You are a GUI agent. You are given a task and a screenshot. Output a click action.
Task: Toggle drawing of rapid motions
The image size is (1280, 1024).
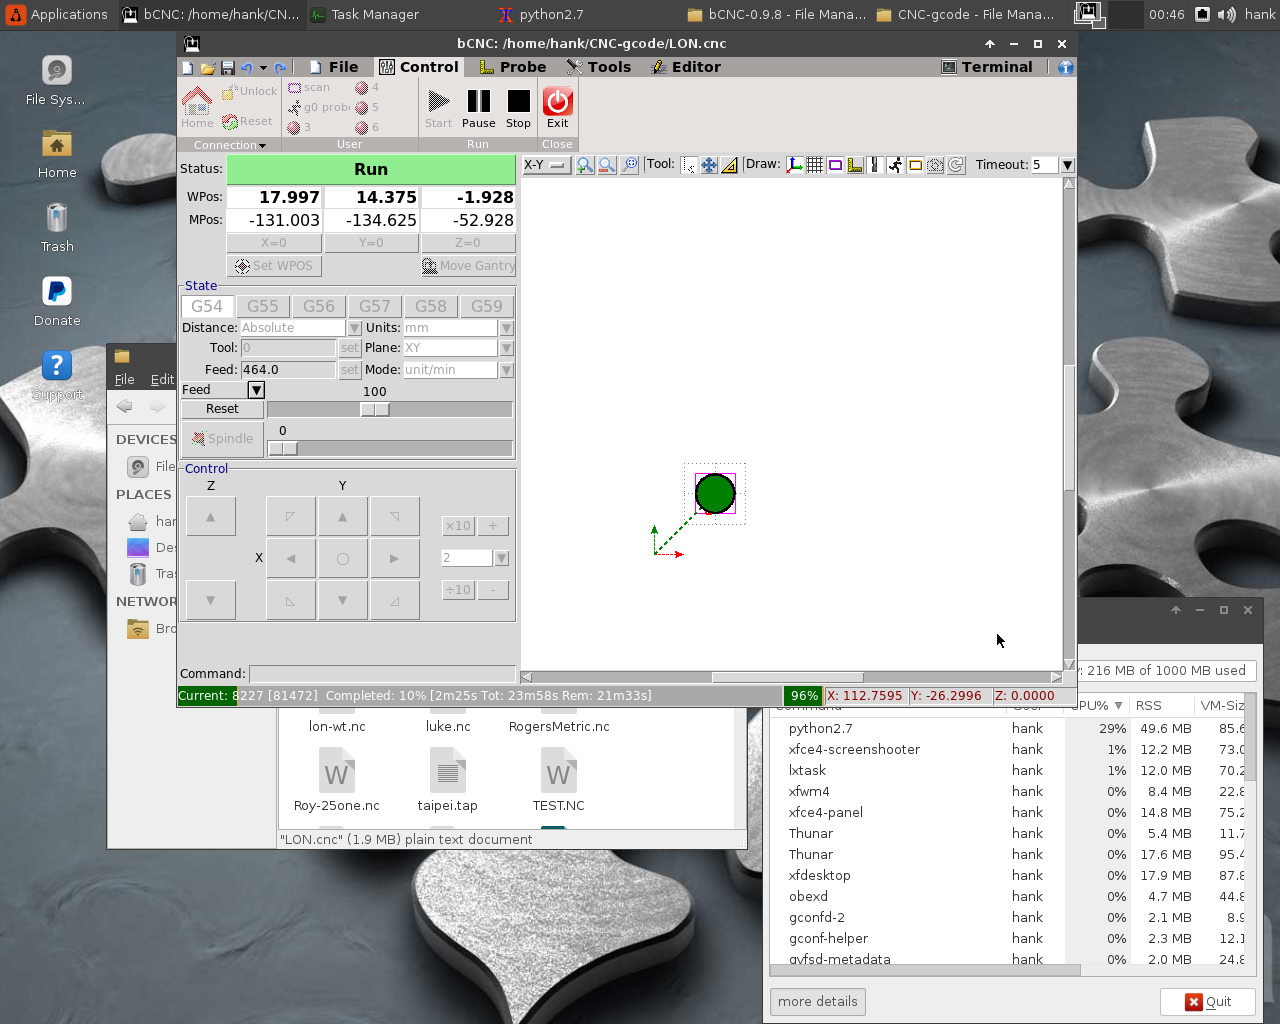(895, 165)
